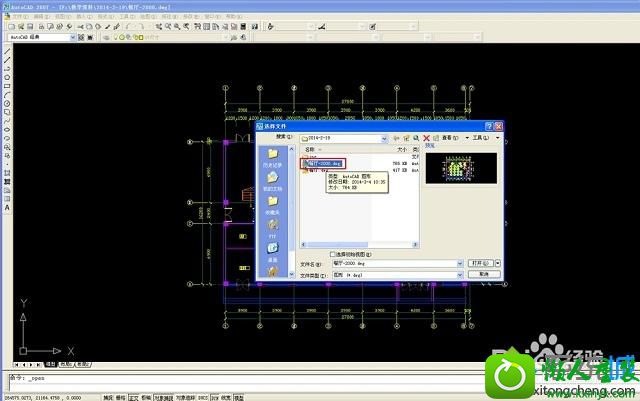This screenshot has width=640, height=401.
Task: Click the New drawing toolbar icon
Action: (11, 27)
